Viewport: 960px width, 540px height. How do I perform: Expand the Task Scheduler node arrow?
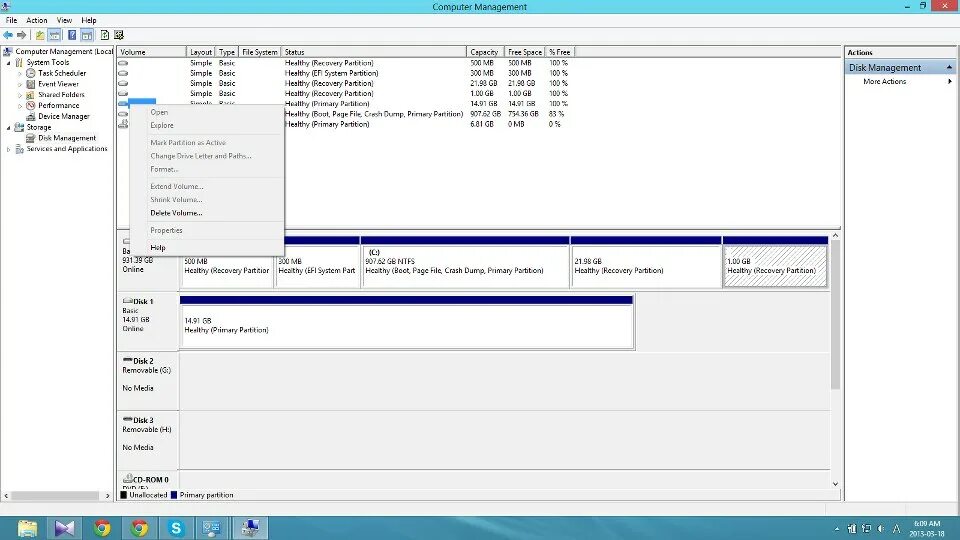20,73
